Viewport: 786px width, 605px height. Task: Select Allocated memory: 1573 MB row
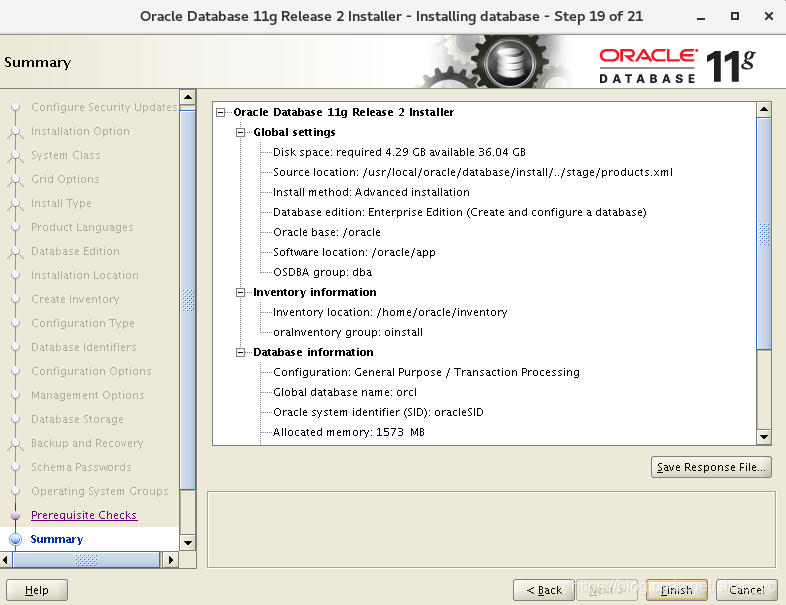(348, 432)
